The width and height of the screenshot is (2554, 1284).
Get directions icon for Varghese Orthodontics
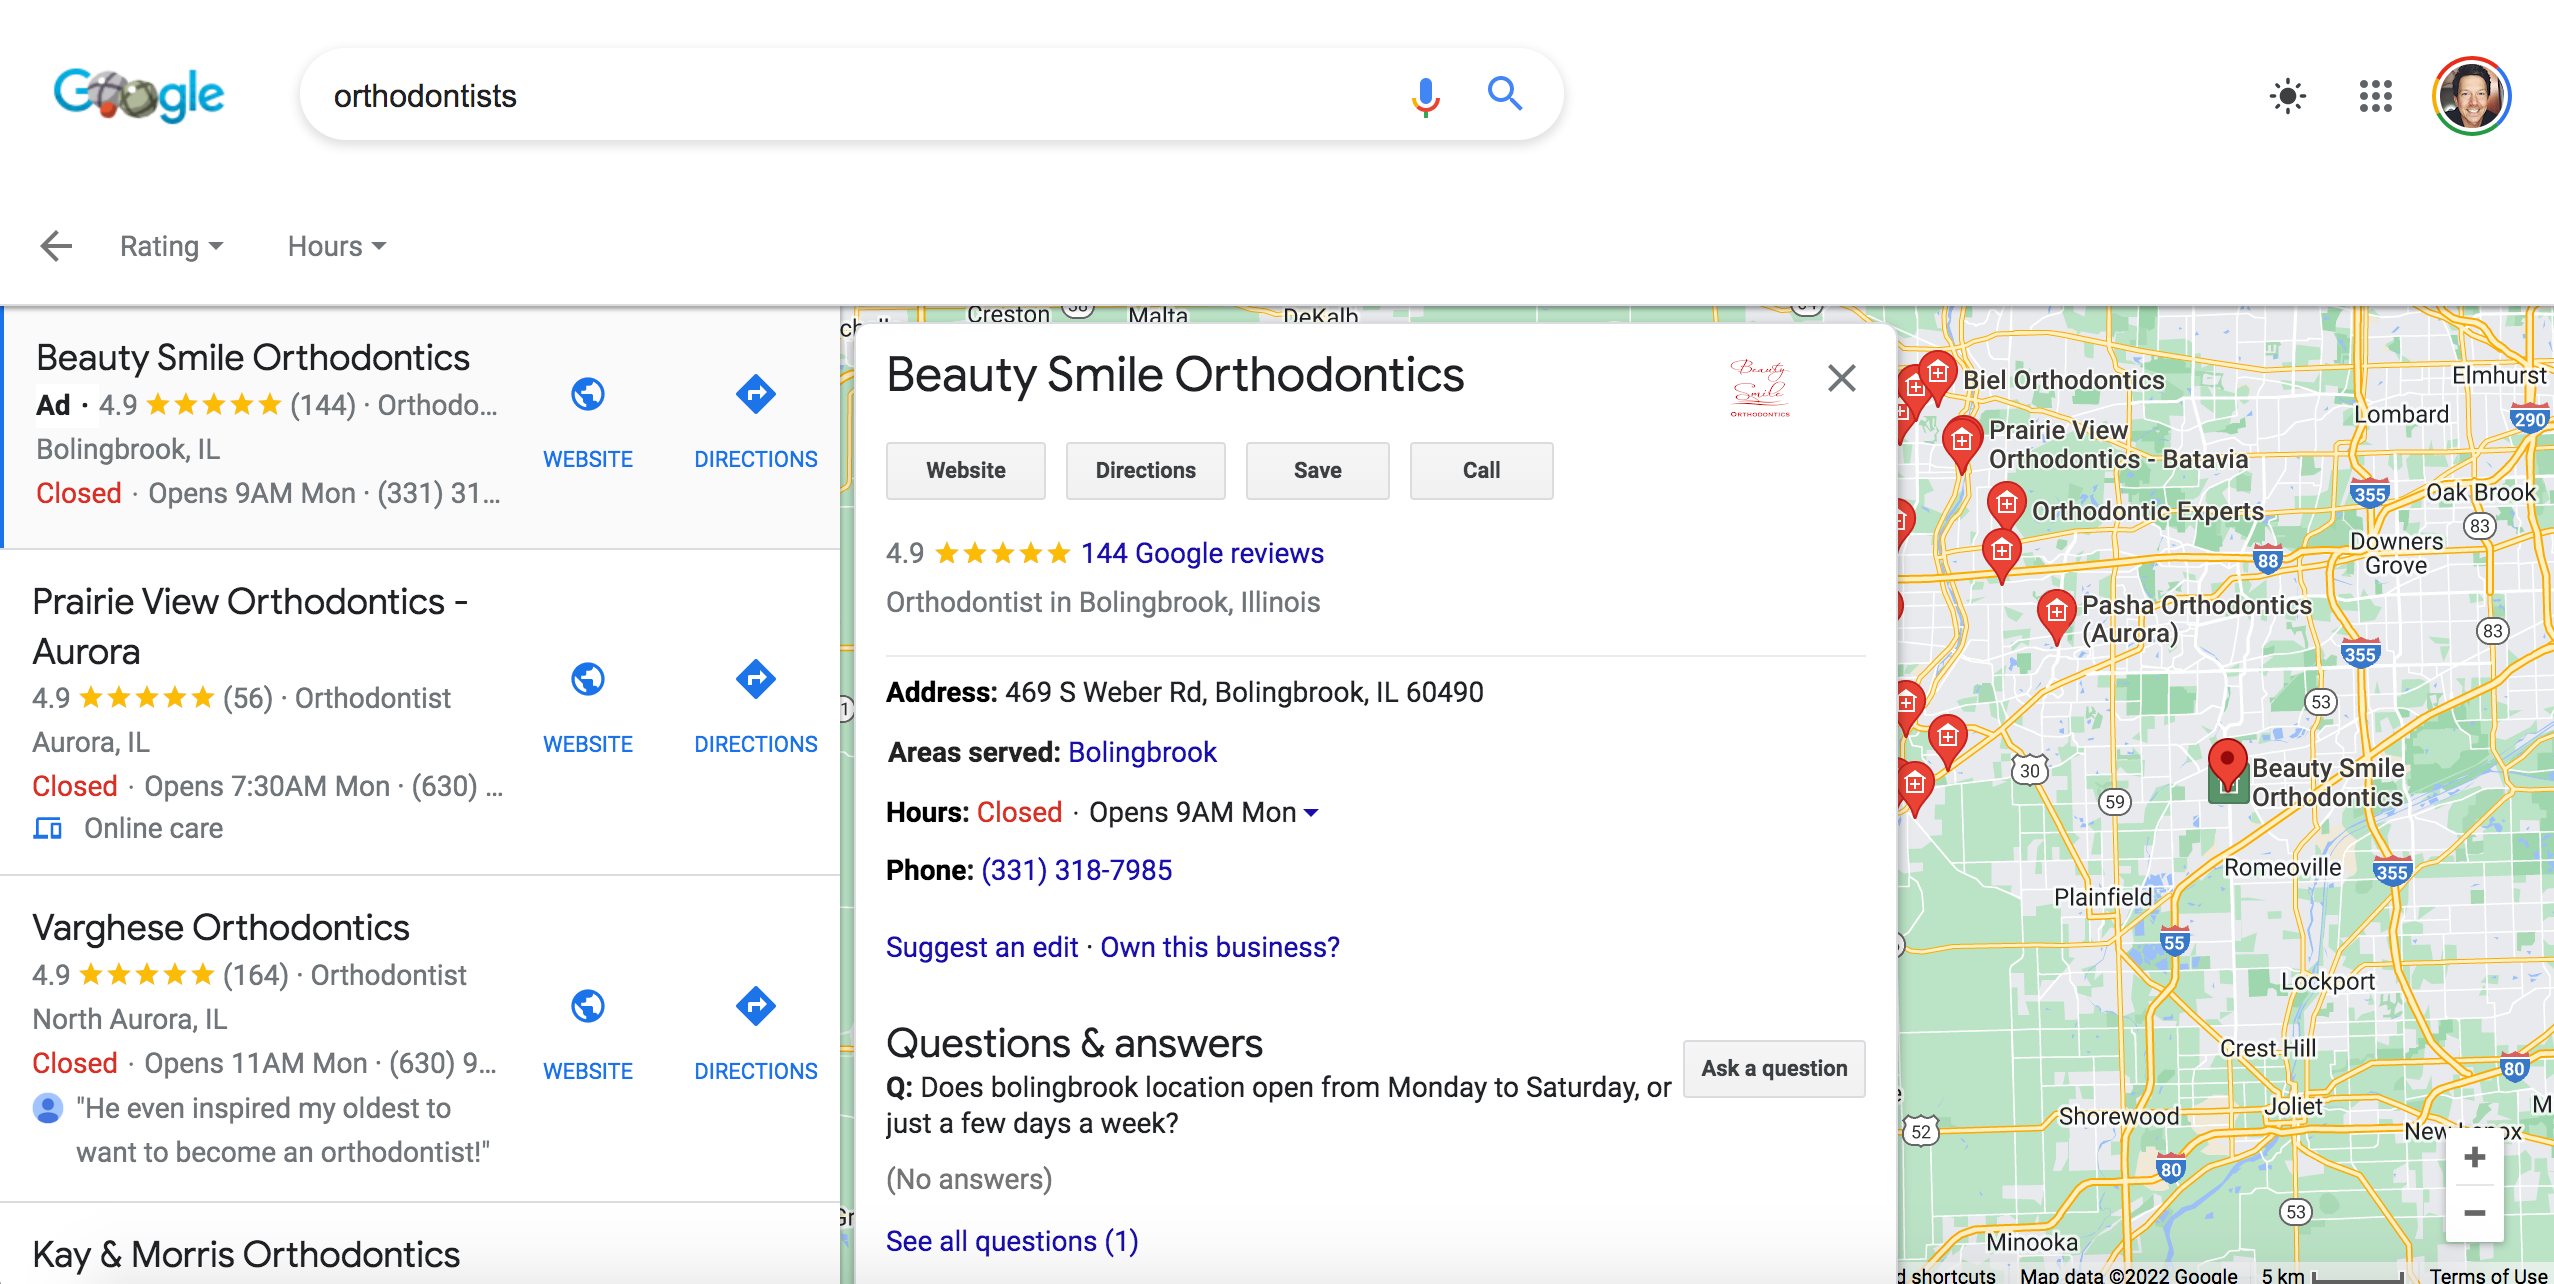point(756,1006)
